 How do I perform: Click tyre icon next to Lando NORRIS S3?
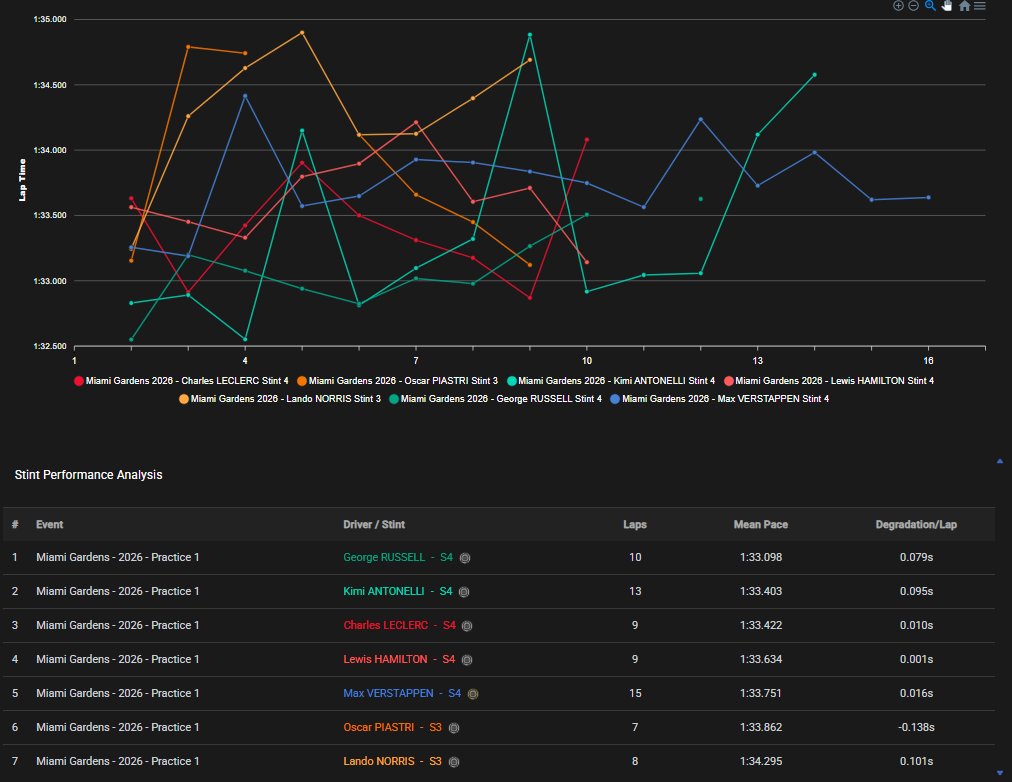[454, 762]
